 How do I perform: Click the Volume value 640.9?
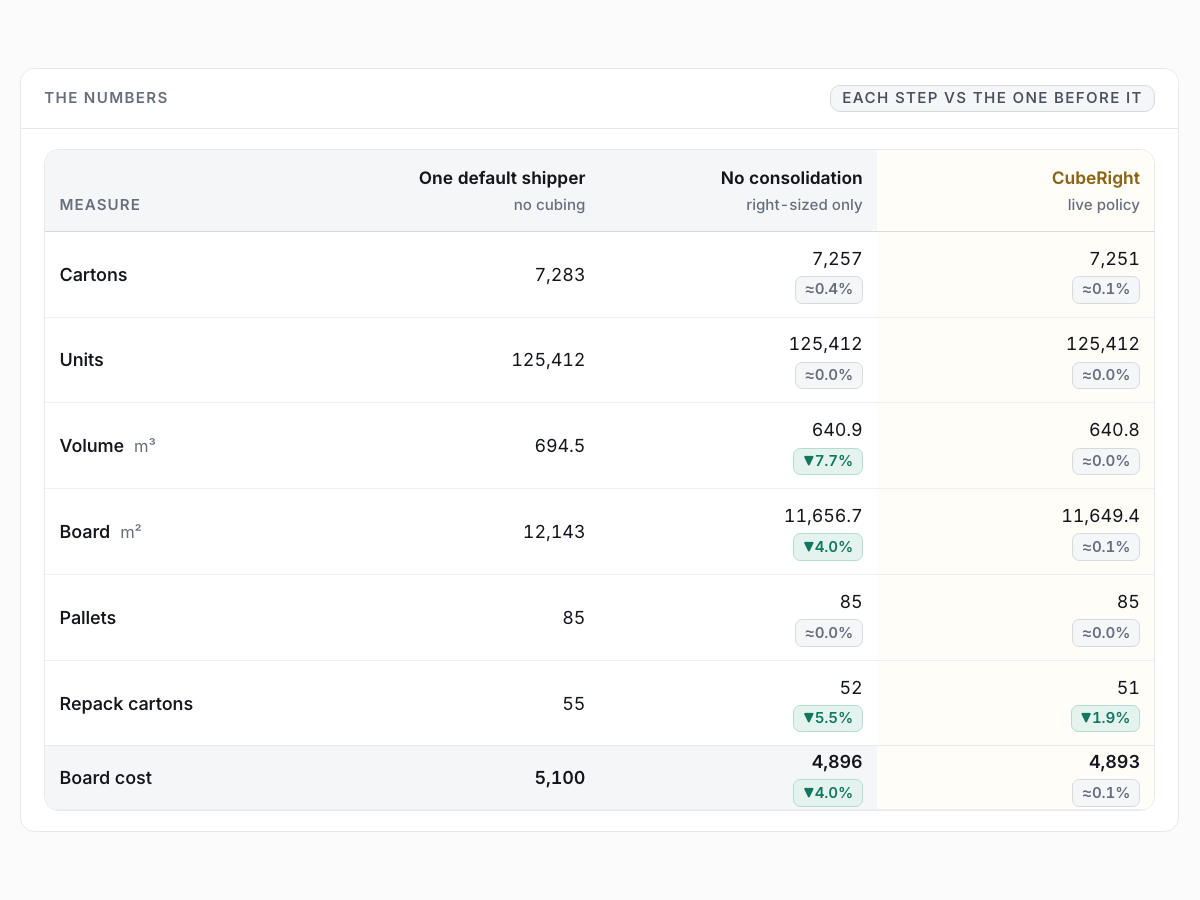[837, 430]
